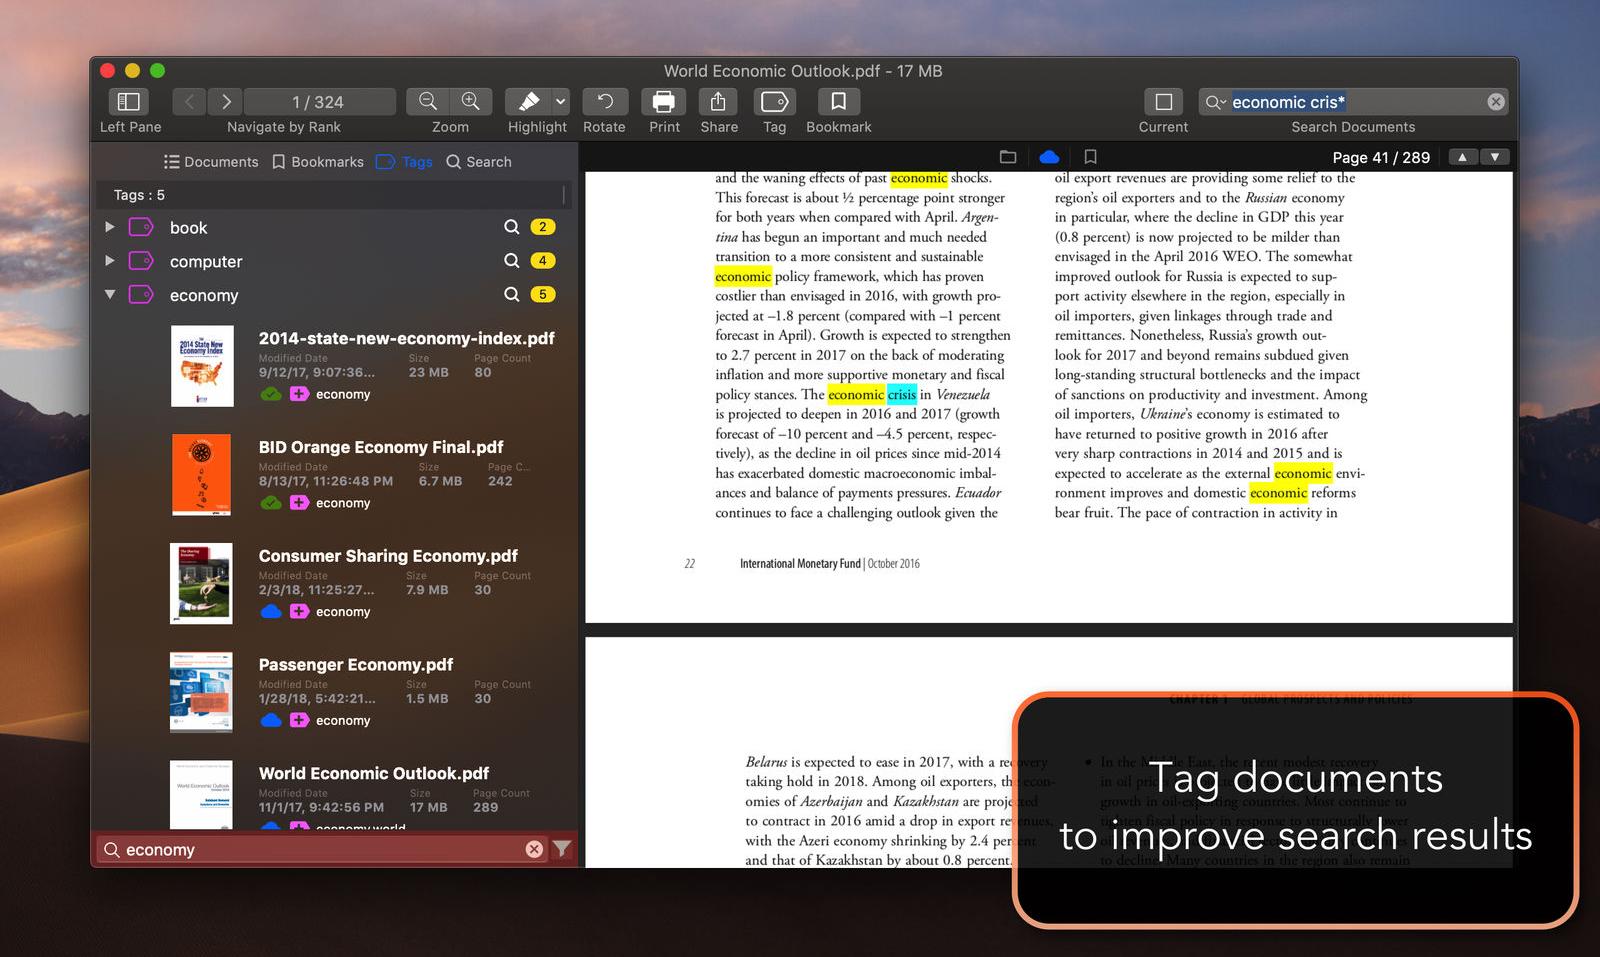Click blue cloud icon of Passenger Economy
The height and width of the screenshot is (957, 1600).
click(271, 720)
